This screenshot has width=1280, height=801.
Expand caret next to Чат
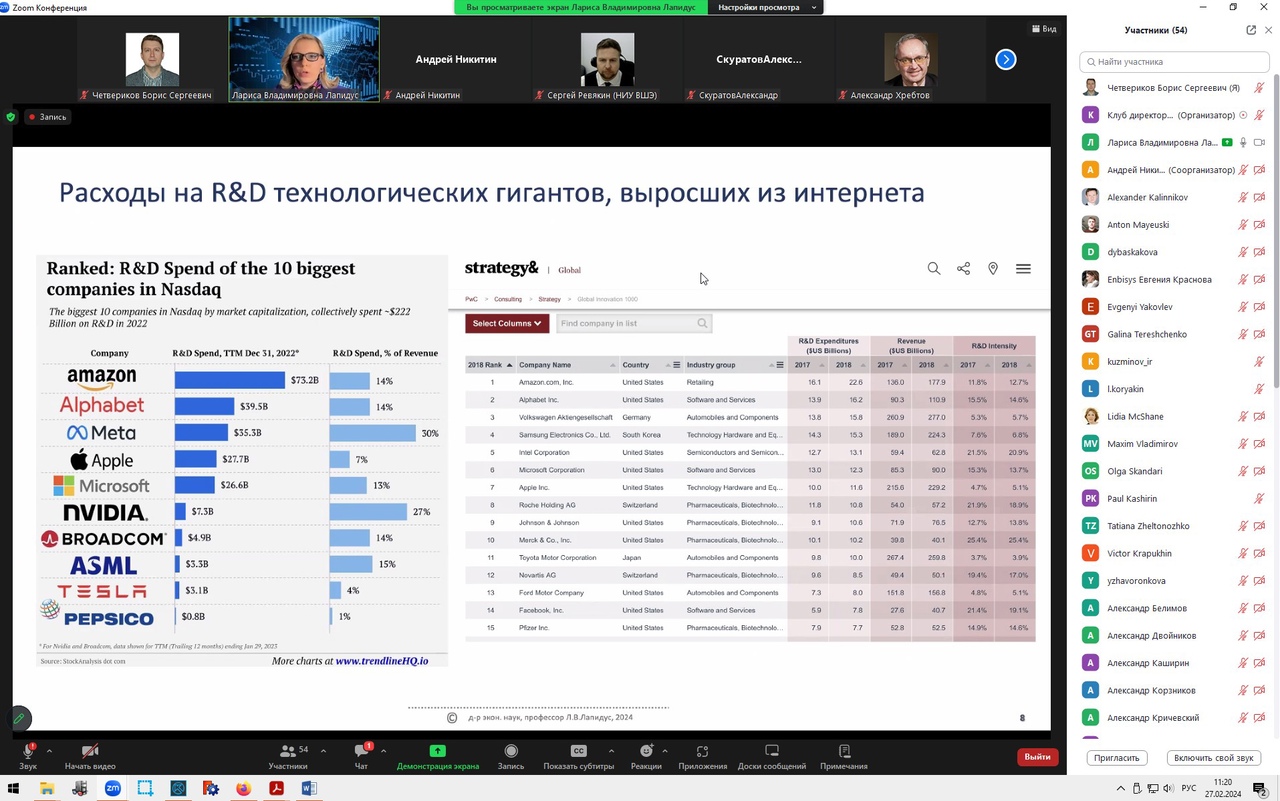383,751
